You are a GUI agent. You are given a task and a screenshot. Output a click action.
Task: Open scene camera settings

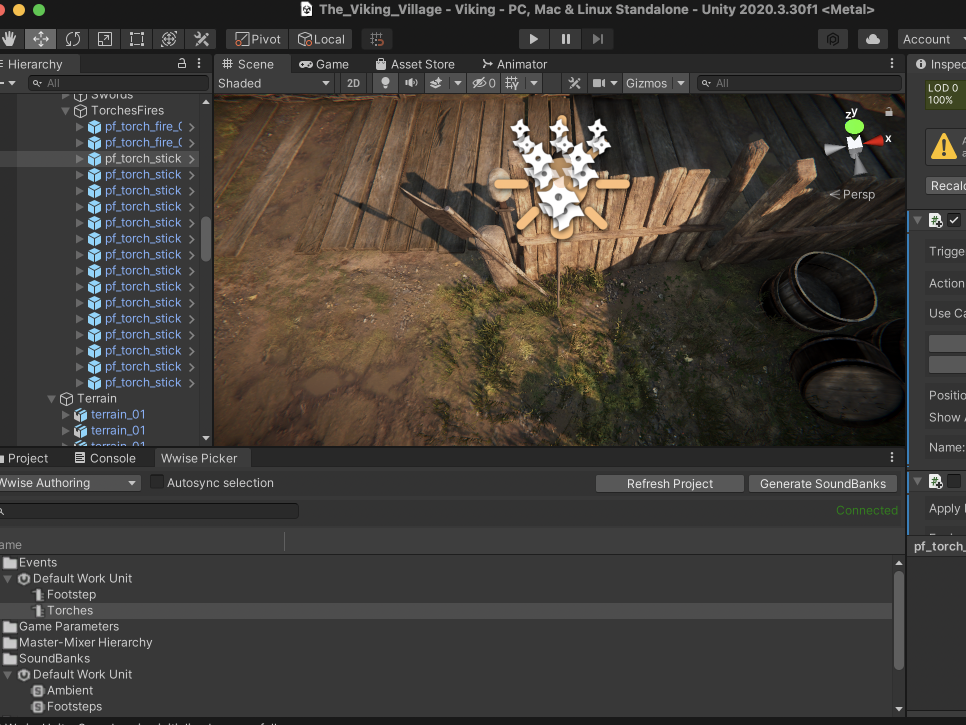(x=598, y=83)
